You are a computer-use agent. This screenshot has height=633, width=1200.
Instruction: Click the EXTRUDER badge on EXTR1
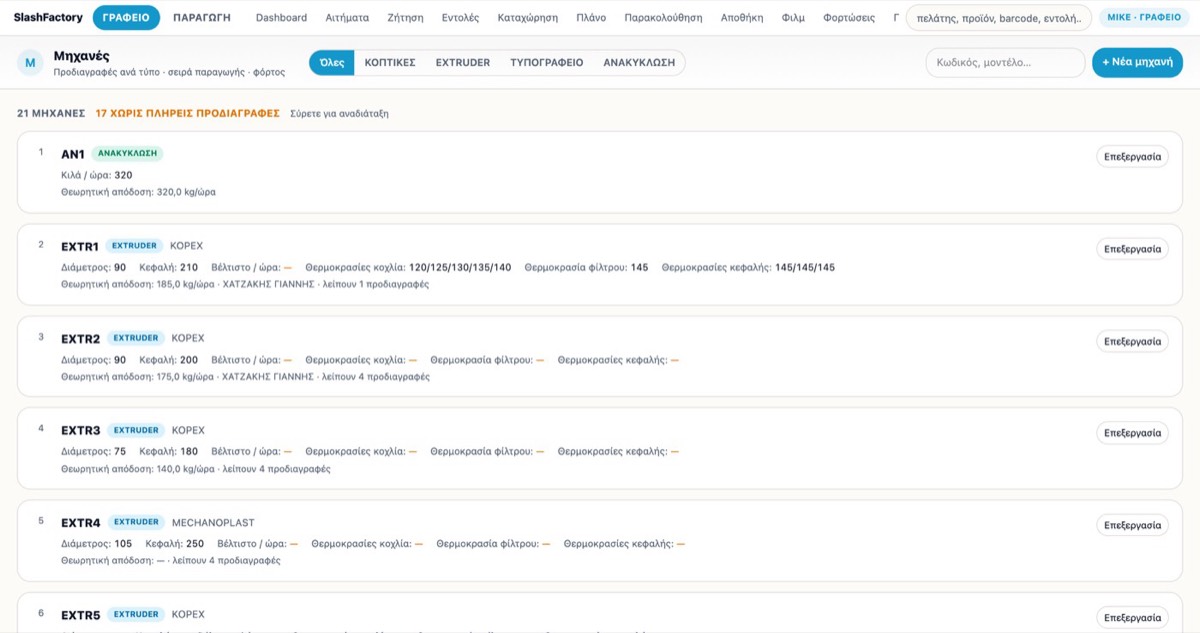point(134,245)
